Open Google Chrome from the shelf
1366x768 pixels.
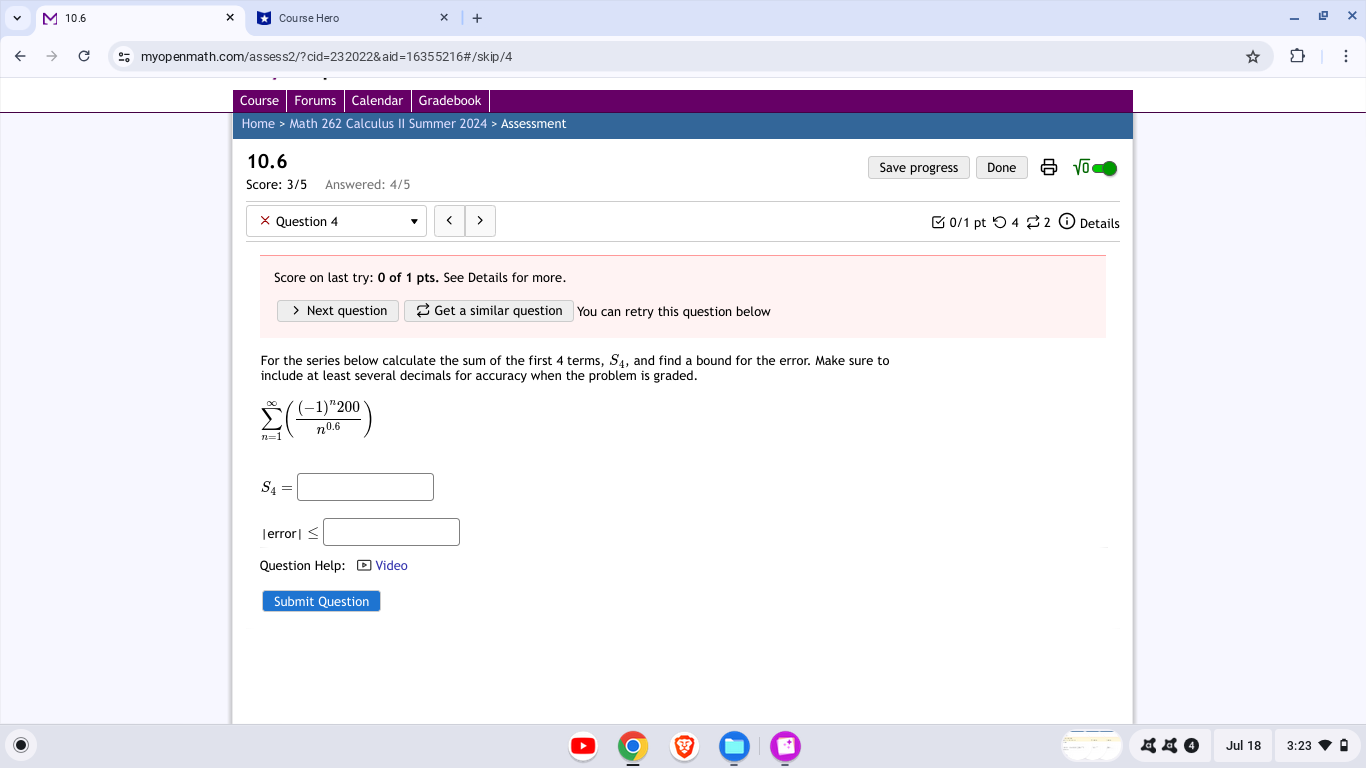click(633, 746)
